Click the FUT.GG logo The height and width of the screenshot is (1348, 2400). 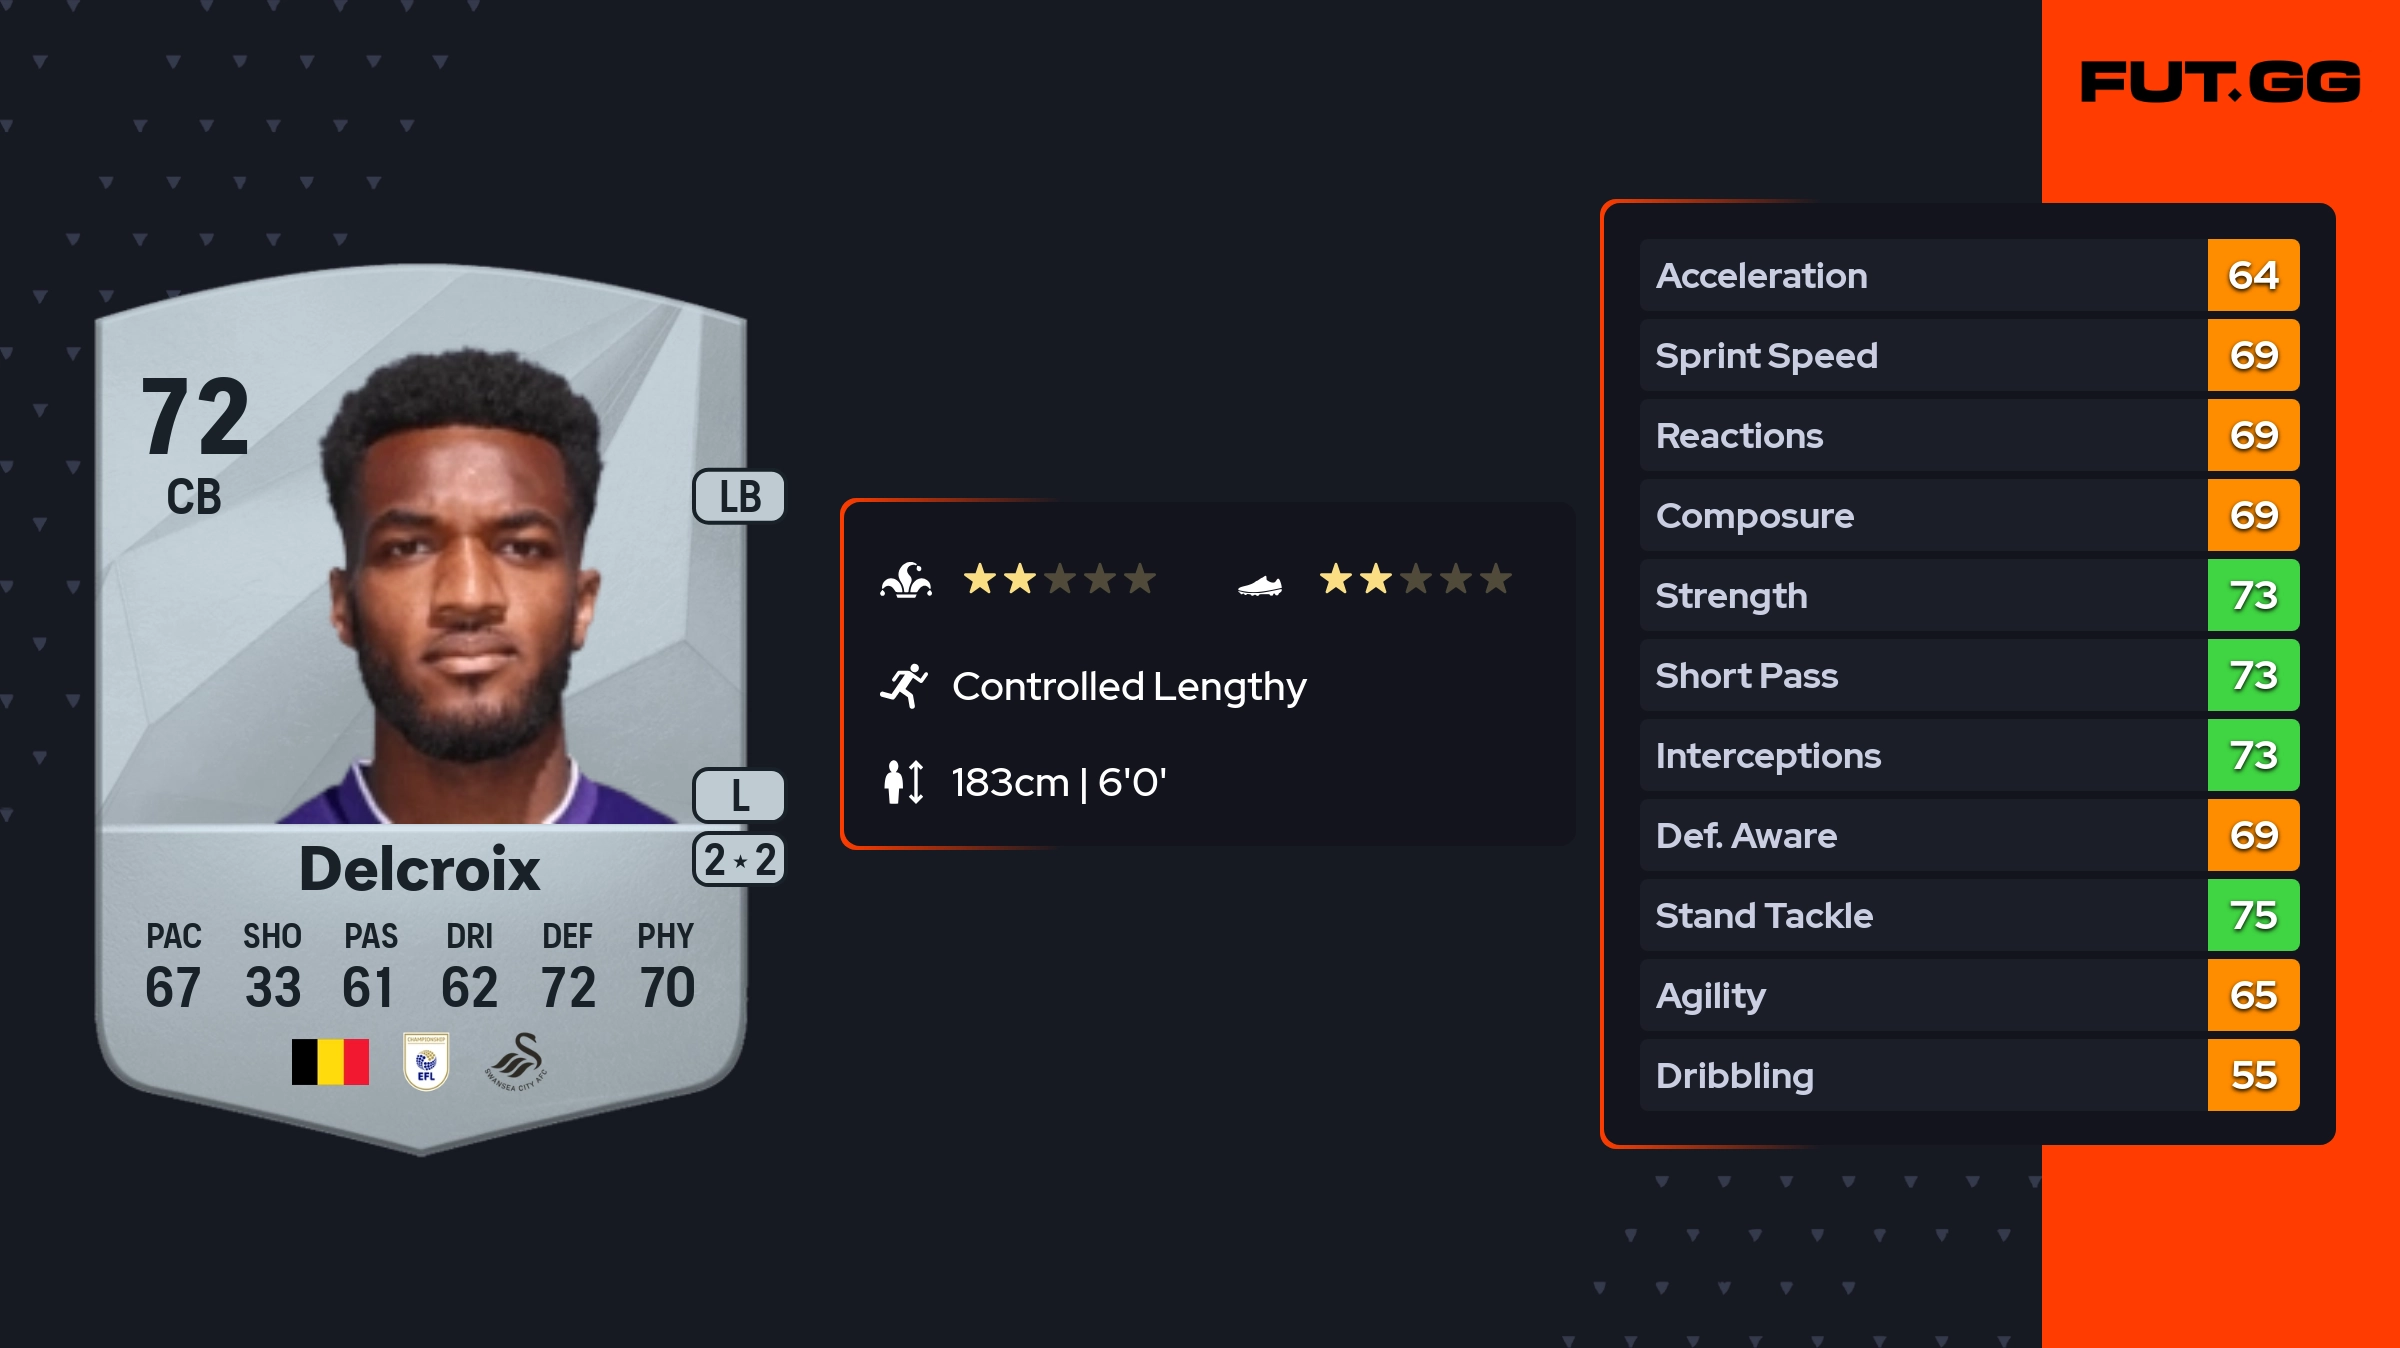[2220, 82]
